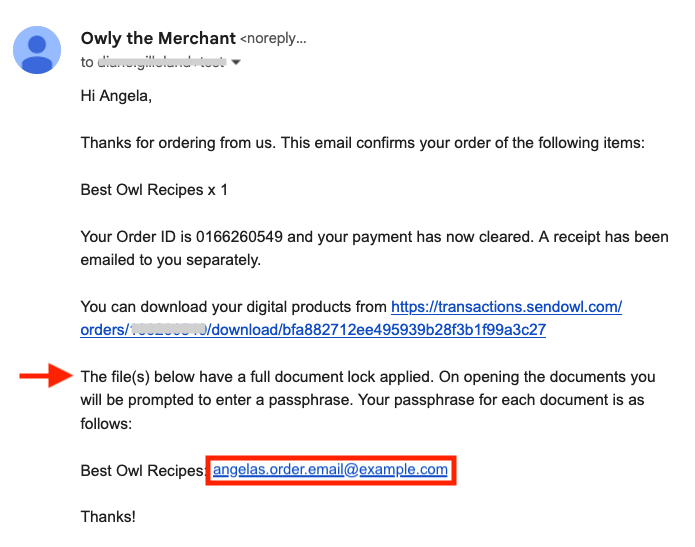The image size is (695, 547).
Task: Click the Order ID number 0166260549
Action: pyautogui.click(x=239, y=237)
